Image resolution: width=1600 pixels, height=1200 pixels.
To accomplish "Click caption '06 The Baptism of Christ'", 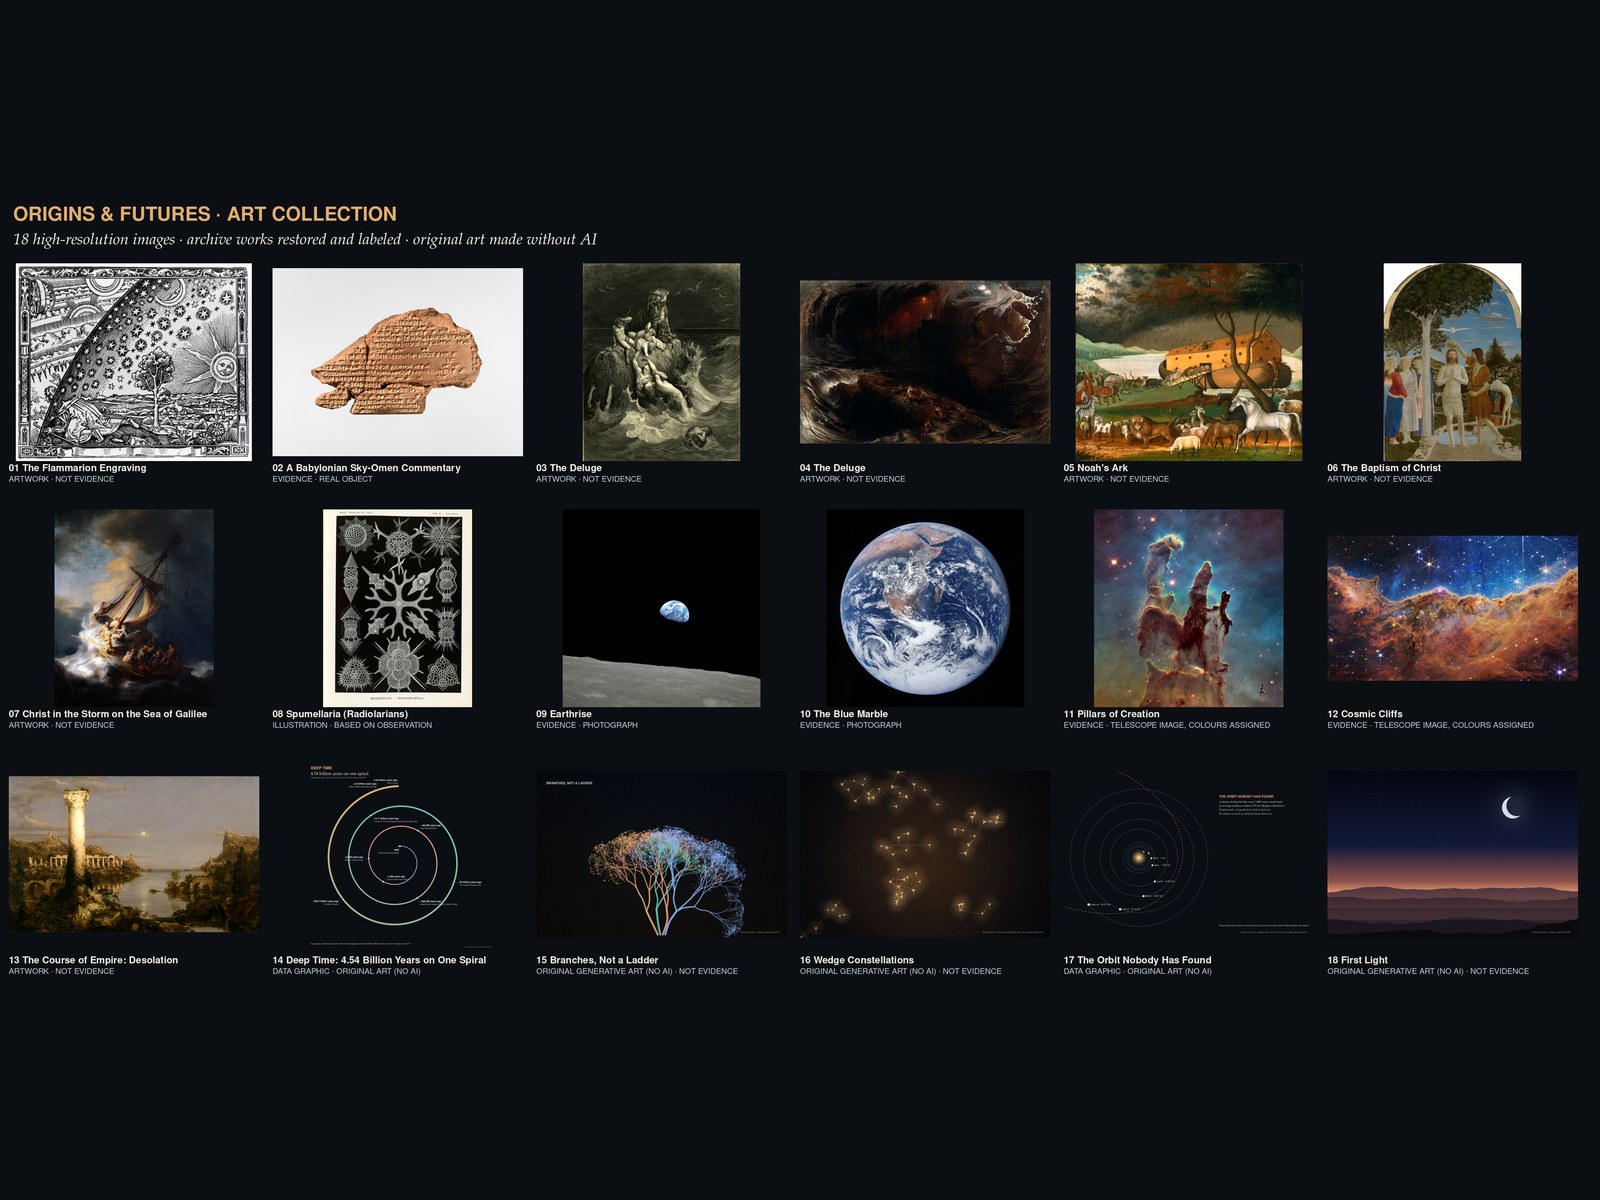I will (1384, 468).
